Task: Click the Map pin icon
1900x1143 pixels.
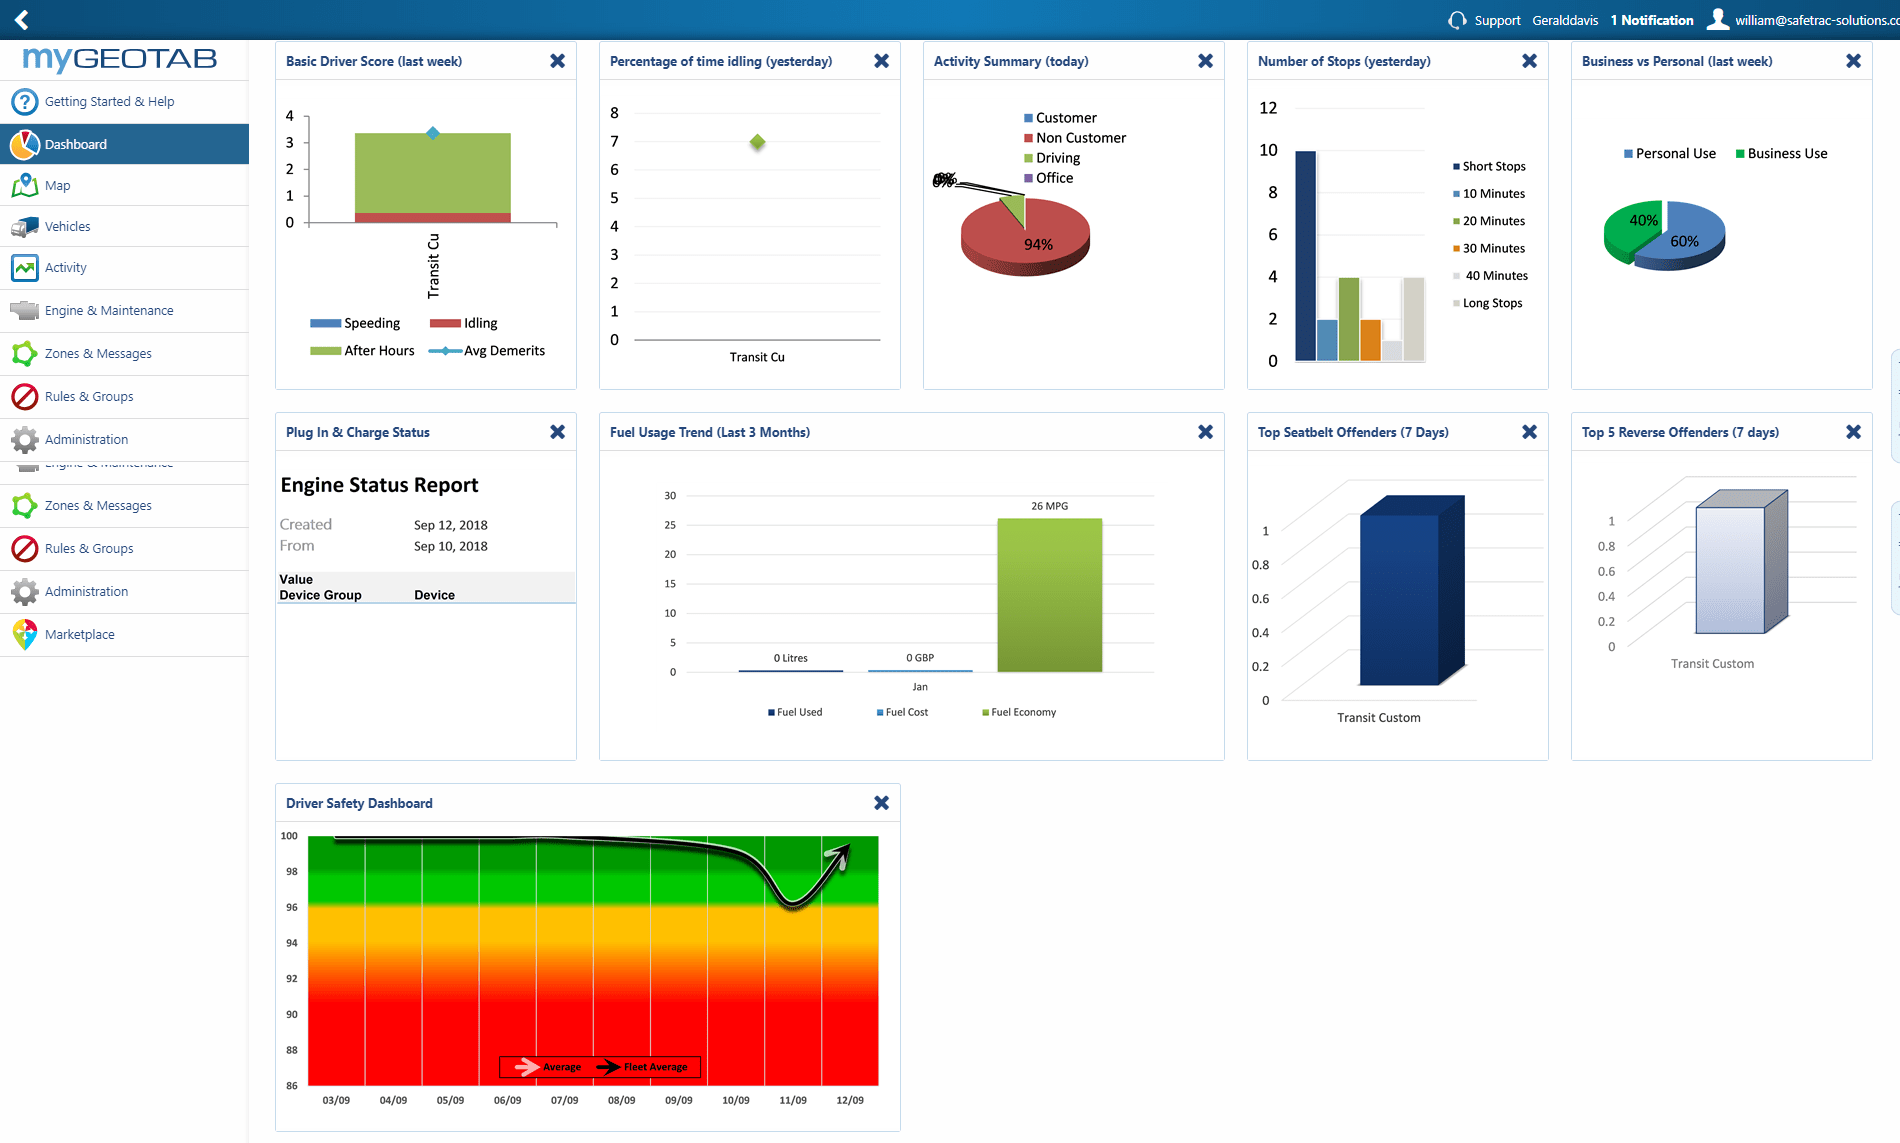Action: (x=25, y=185)
